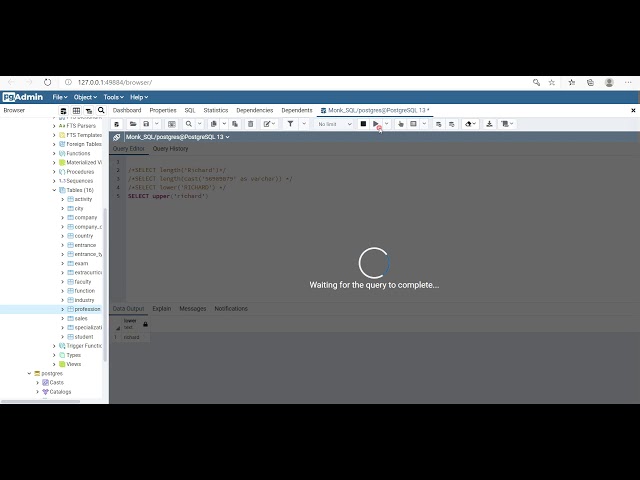Image resolution: width=640 pixels, height=480 pixels.
Task: Click the Explain hand icon
Action: pos(401,124)
